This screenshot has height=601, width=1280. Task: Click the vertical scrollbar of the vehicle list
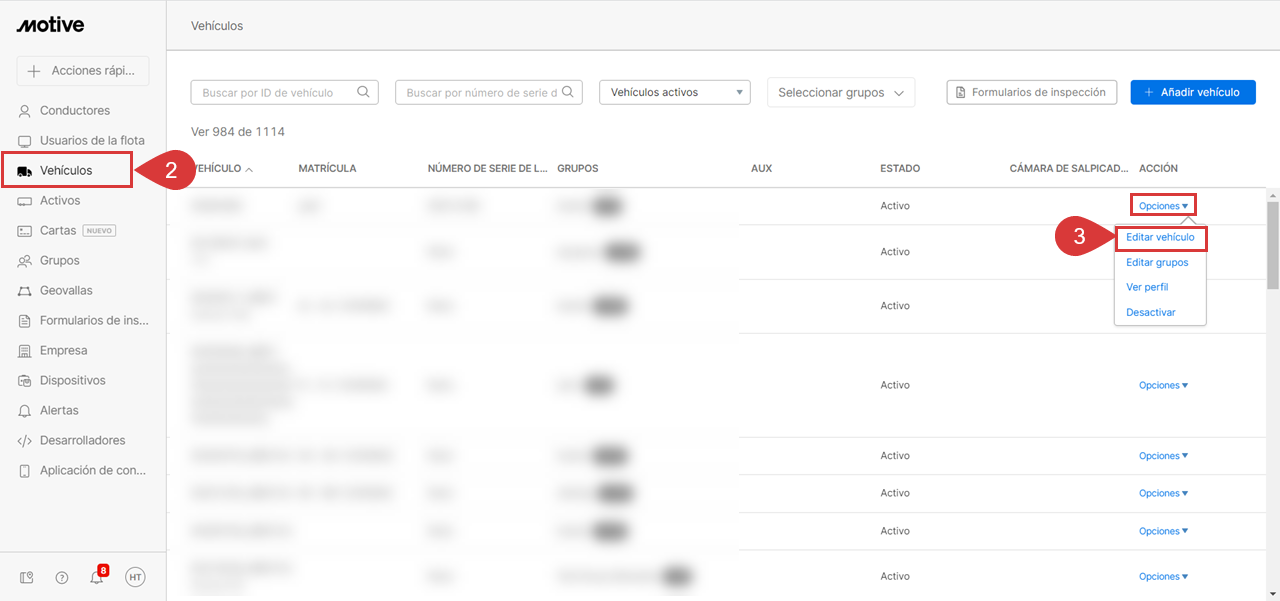(x=1273, y=245)
